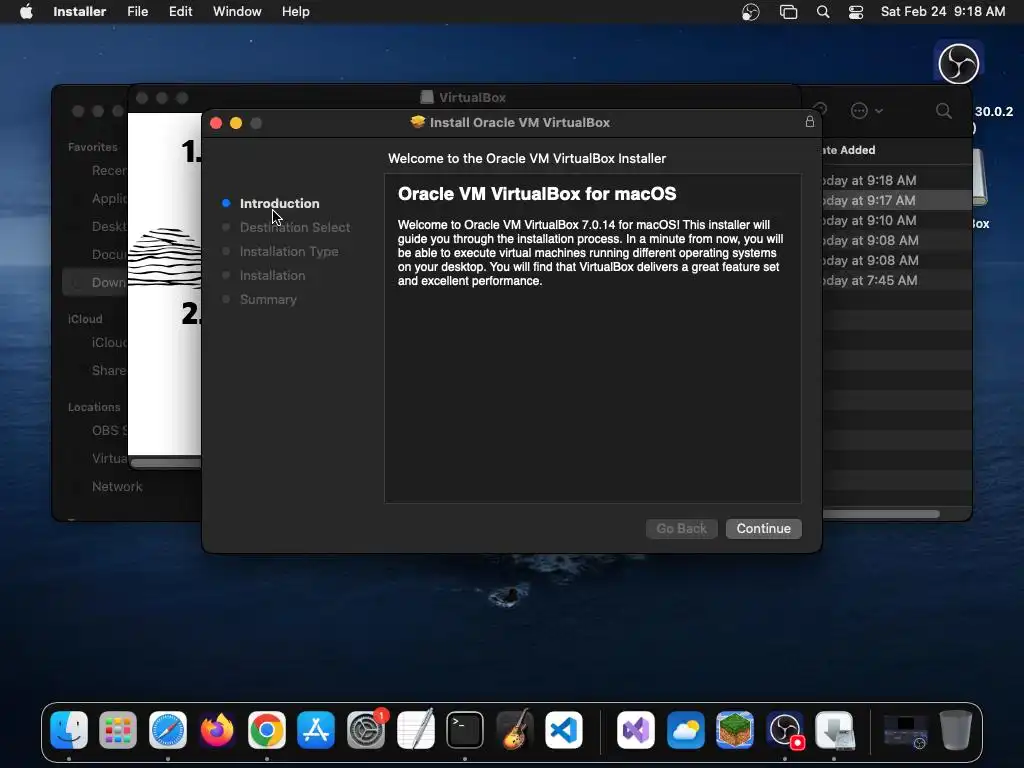Click the Date Added column header in Finder
The width and height of the screenshot is (1024, 768).
click(848, 150)
